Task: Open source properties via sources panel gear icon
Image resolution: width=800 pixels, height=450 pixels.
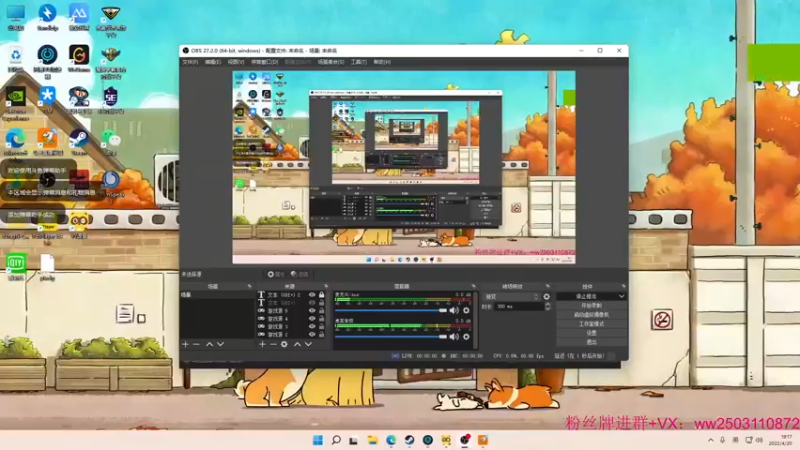Action: 284,344
